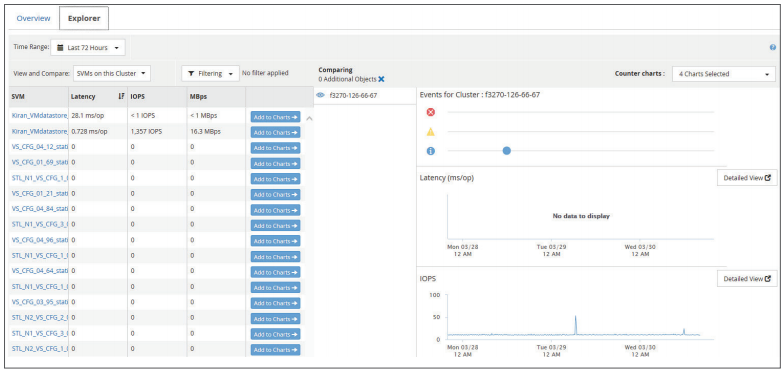Viewport: 784px width, 372px height.
Task: Click the calendar icon in Time Range
Action: 60,48
